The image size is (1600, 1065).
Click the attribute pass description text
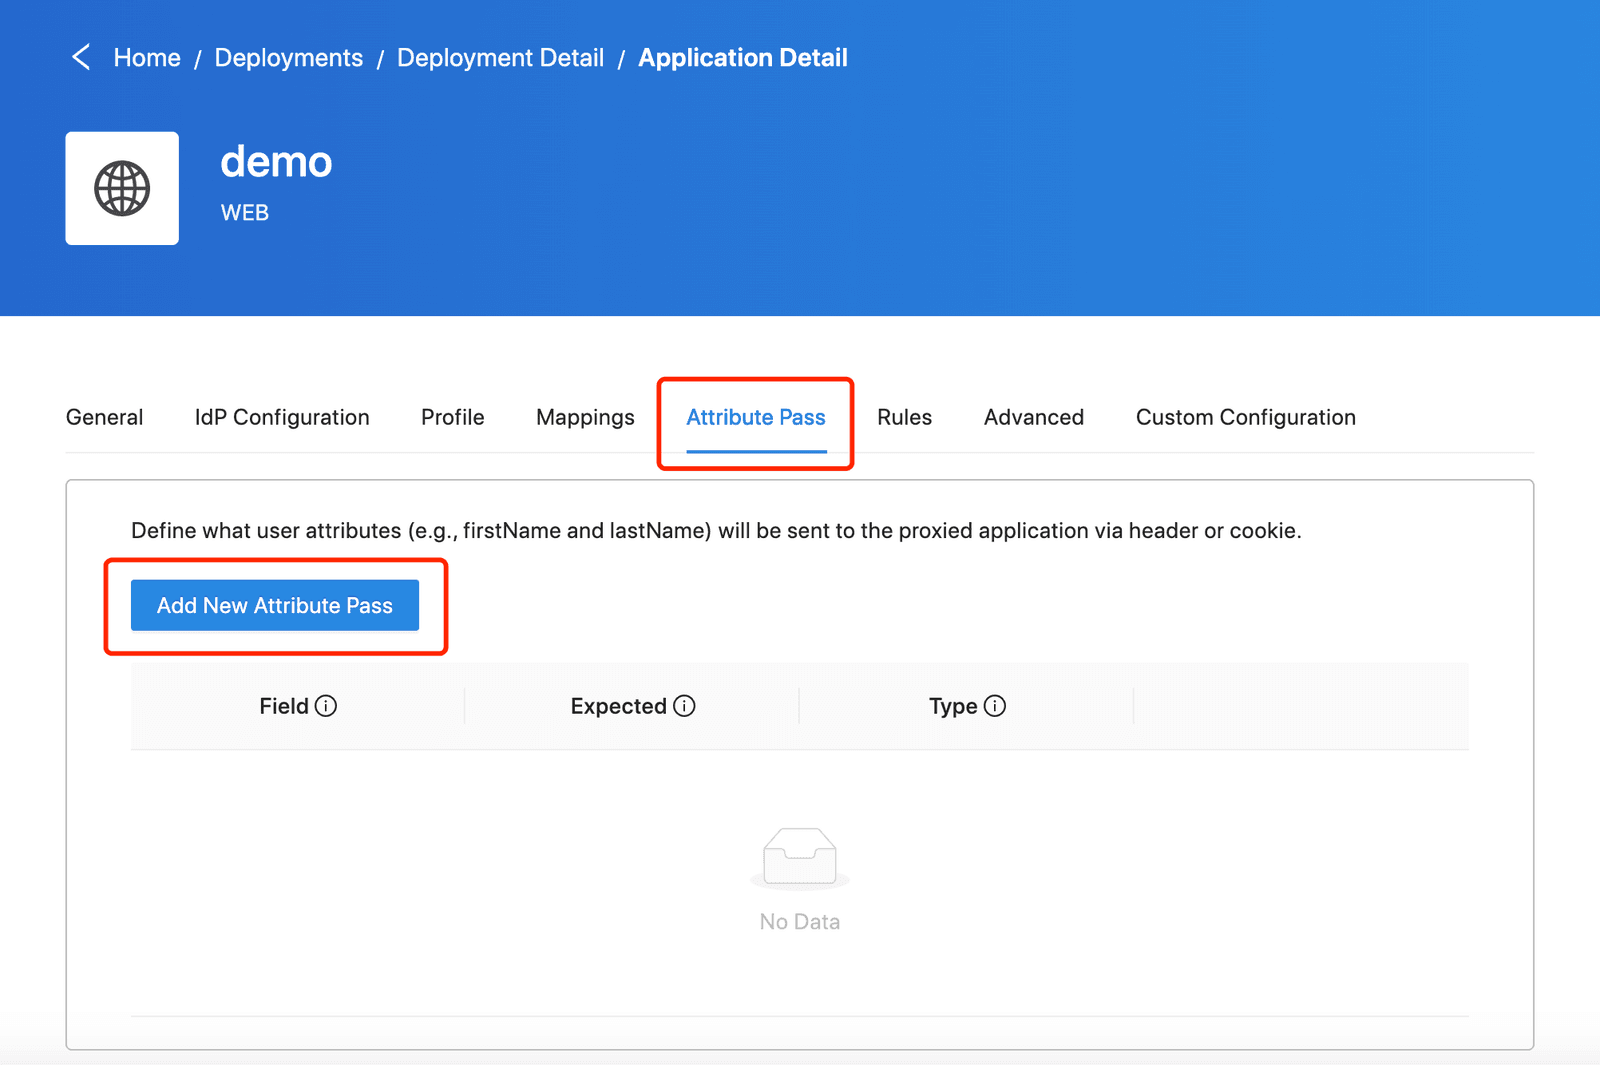(716, 531)
